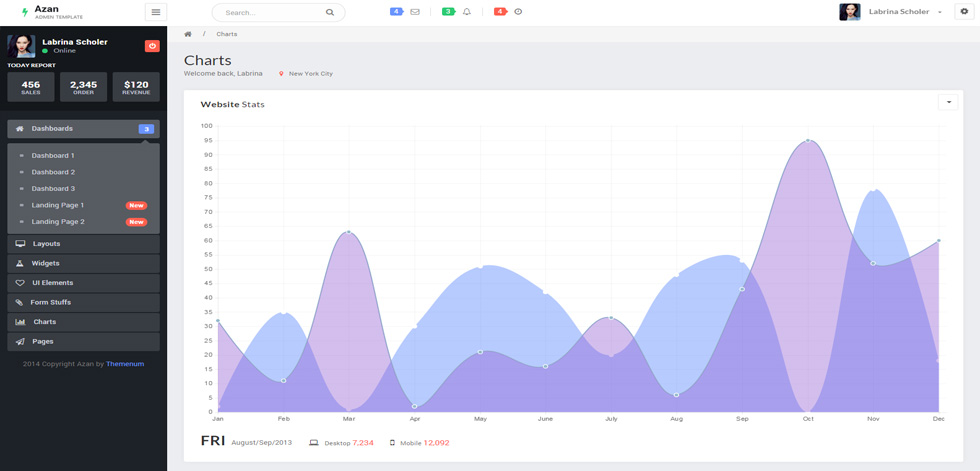Collapse the Dashboards menu

pos(83,129)
